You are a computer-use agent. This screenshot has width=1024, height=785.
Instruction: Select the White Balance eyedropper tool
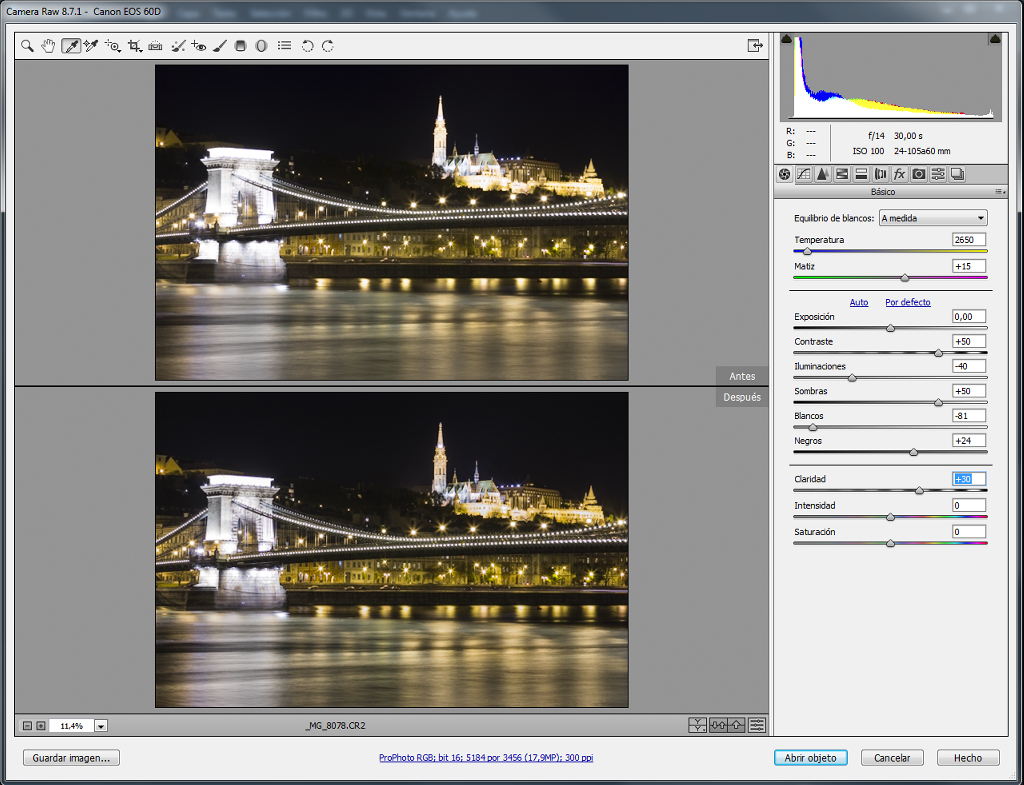pos(71,46)
